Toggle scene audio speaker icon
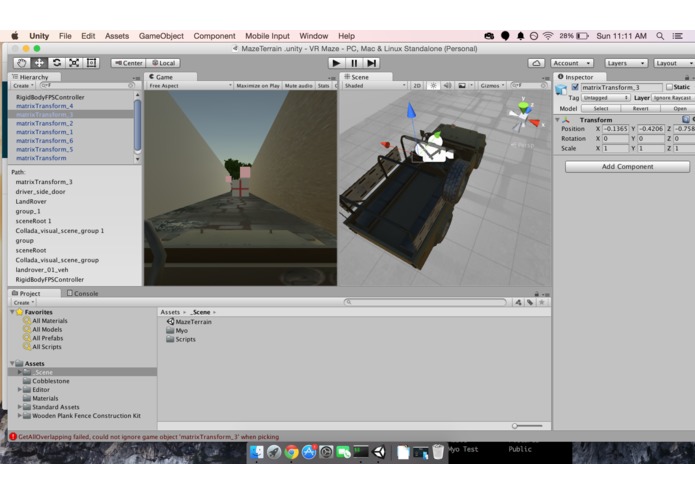 coord(448,86)
